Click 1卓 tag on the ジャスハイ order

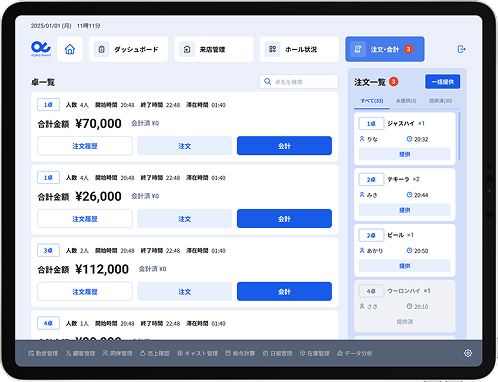371,124
